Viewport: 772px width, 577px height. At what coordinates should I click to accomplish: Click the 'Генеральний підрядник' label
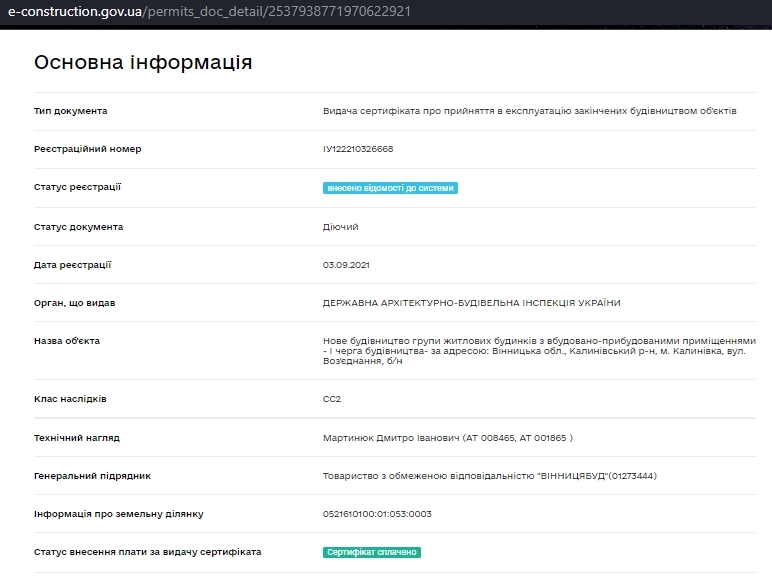pyautogui.click(x=93, y=476)
